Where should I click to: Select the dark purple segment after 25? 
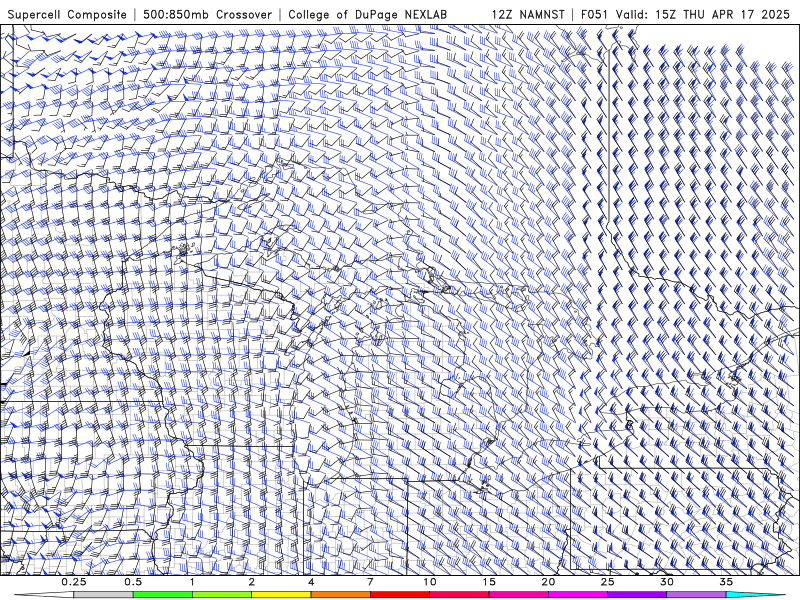pyautogui.click(x=637, y=595)
